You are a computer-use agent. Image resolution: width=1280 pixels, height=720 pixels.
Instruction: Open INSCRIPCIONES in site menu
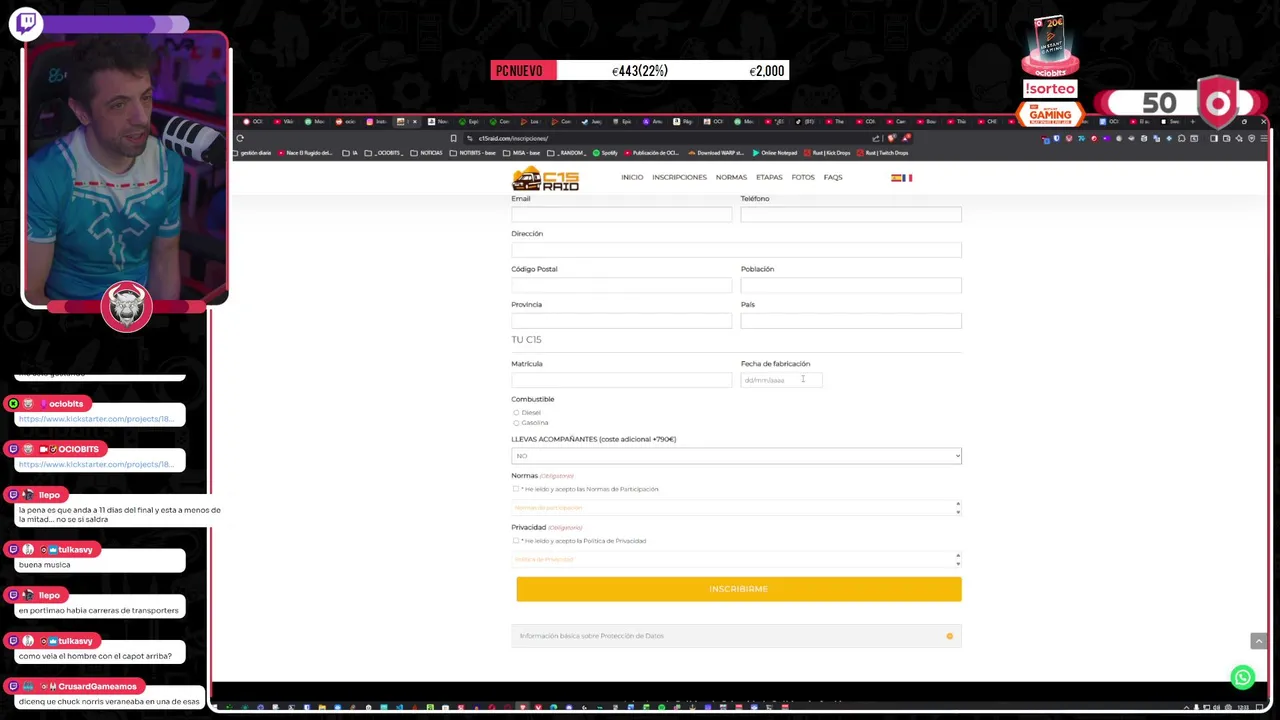pyautogui.click(x=679, y=178)
